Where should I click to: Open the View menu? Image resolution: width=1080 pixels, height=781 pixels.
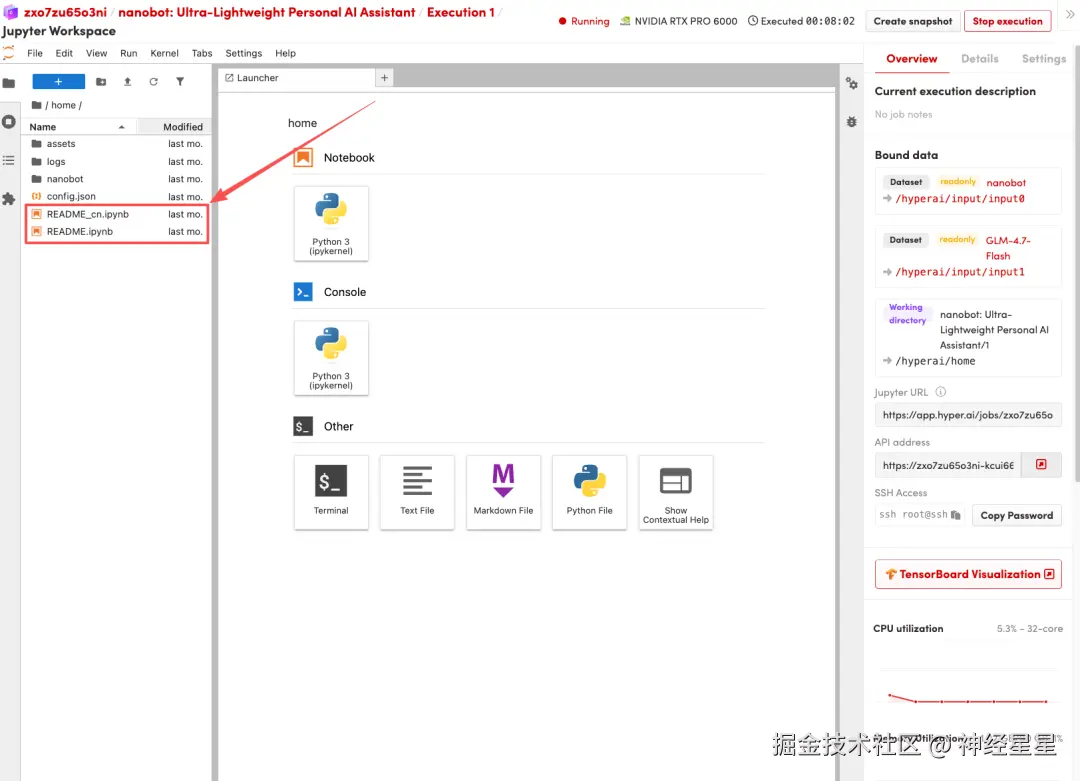(x=96, y=53)
